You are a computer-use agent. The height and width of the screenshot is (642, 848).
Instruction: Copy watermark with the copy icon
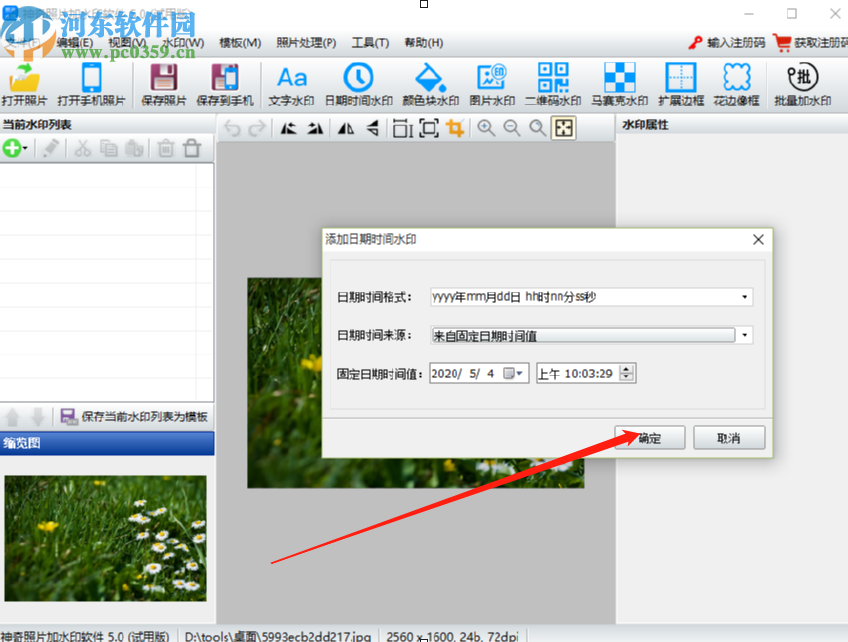pyautogui.click(x=109, y=148)
